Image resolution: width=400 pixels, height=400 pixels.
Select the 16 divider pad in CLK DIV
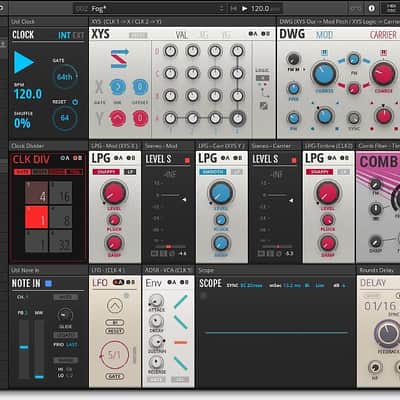tap(61, 193)
